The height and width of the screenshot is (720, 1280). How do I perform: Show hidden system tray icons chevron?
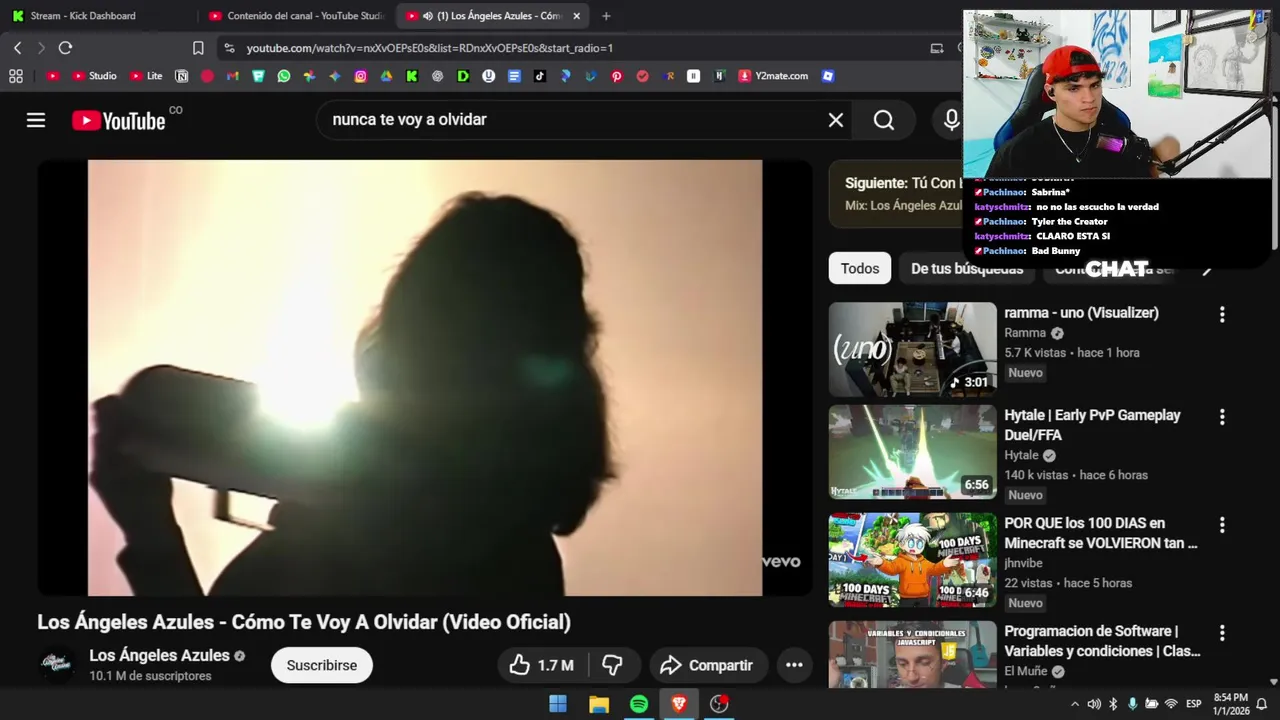1075,704
